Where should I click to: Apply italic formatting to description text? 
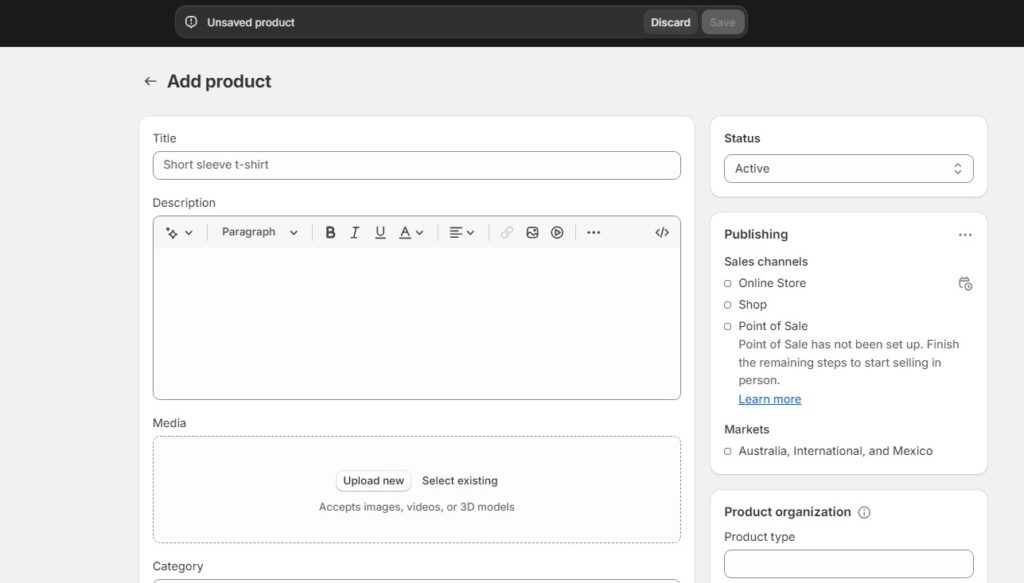[355, 232]
